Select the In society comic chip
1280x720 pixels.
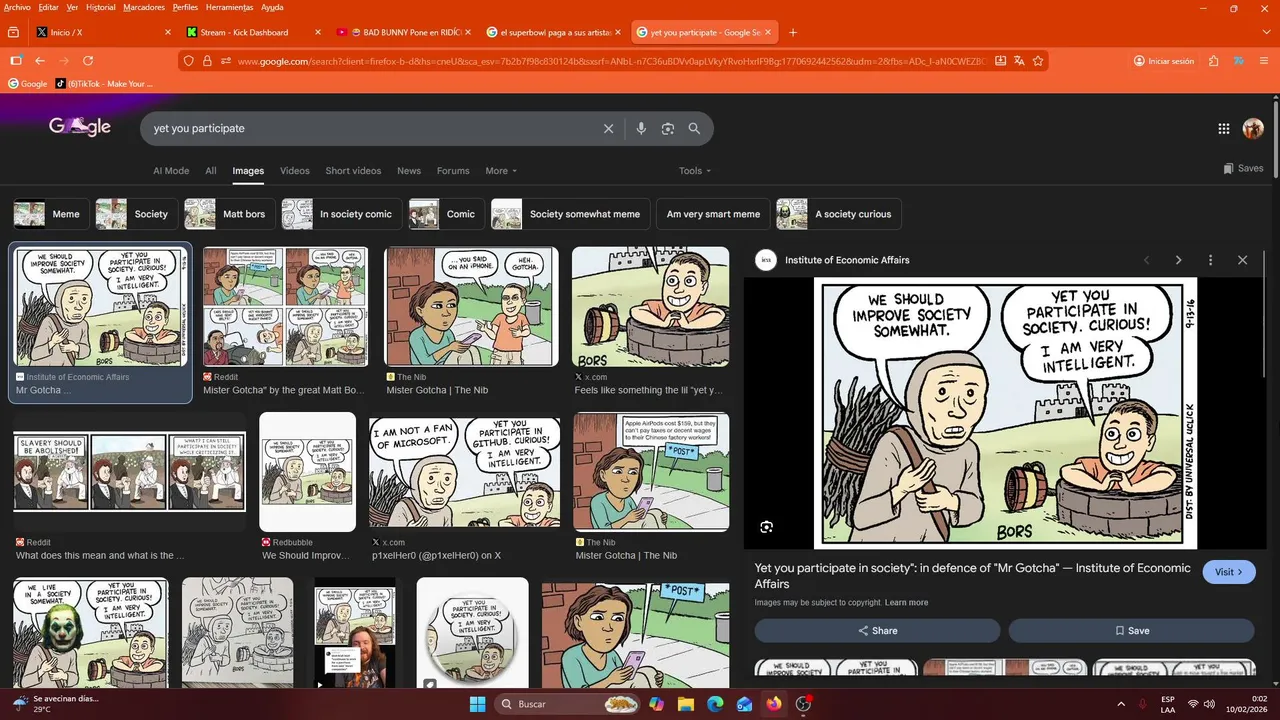pyautogui.click(x=342, y=214)
